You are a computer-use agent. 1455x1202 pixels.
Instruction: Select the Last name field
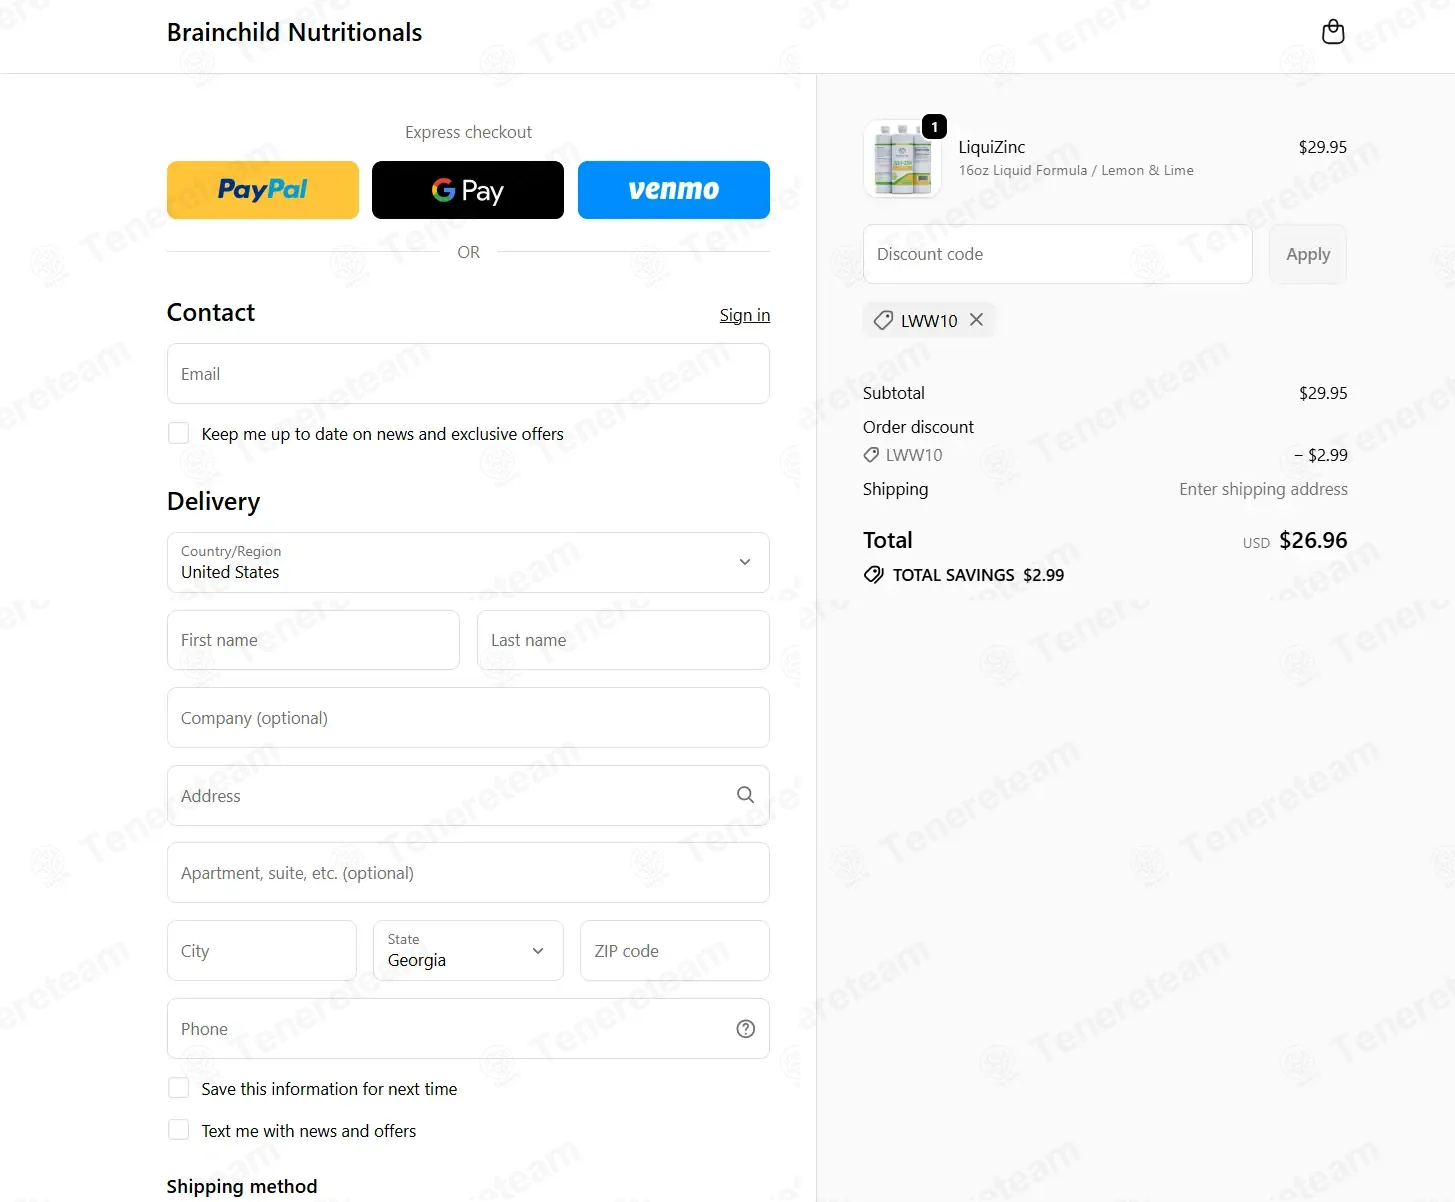point(623,640)
